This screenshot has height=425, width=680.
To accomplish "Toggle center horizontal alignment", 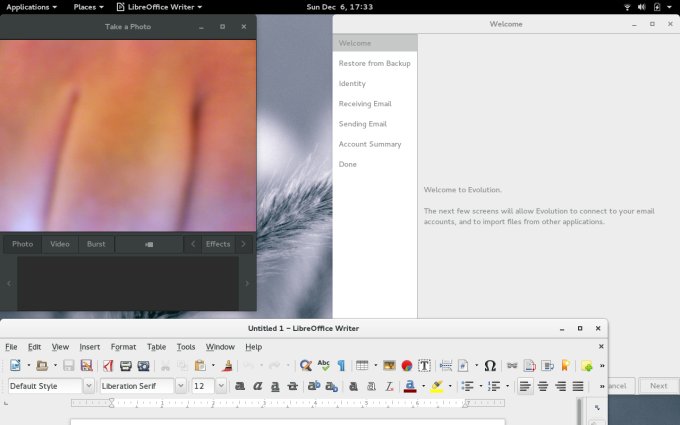I will point(543,386).
